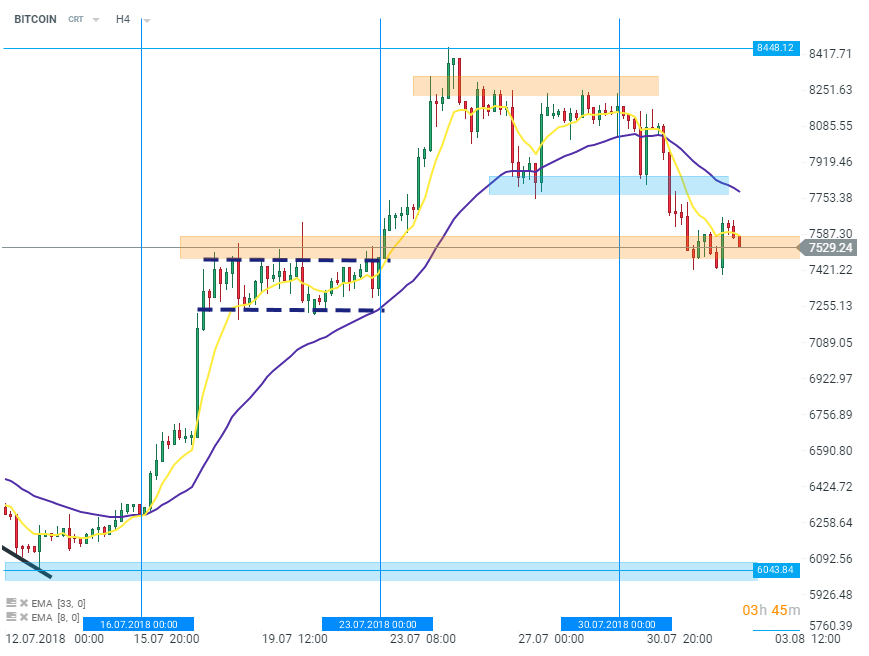Click the current price tag 7529.24

(830, 248)
